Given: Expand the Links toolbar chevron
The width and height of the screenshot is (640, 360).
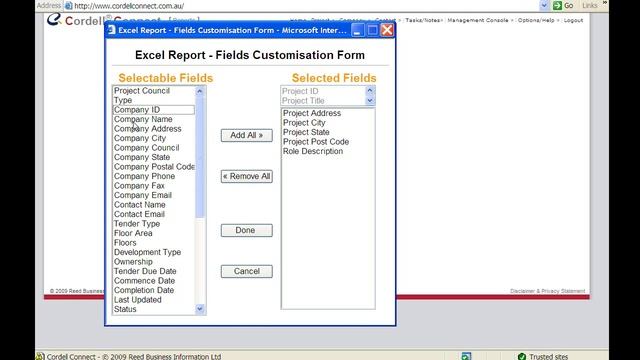Looking at the screenshot, I should [605, 3].
